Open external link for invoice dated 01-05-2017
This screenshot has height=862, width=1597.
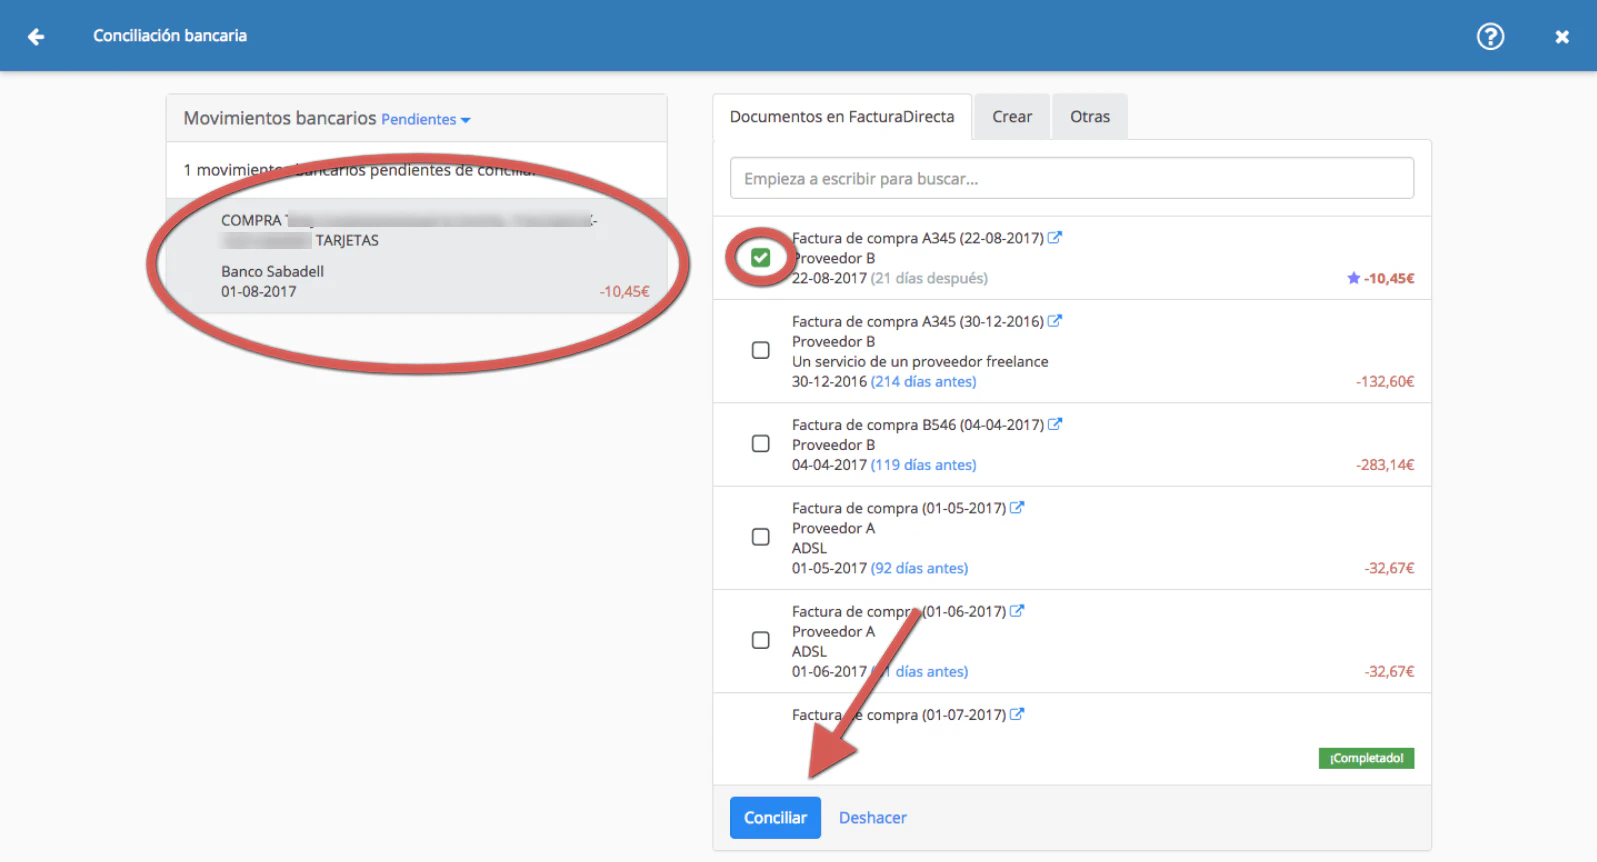pyautogui.click(x=1017, y=507)
